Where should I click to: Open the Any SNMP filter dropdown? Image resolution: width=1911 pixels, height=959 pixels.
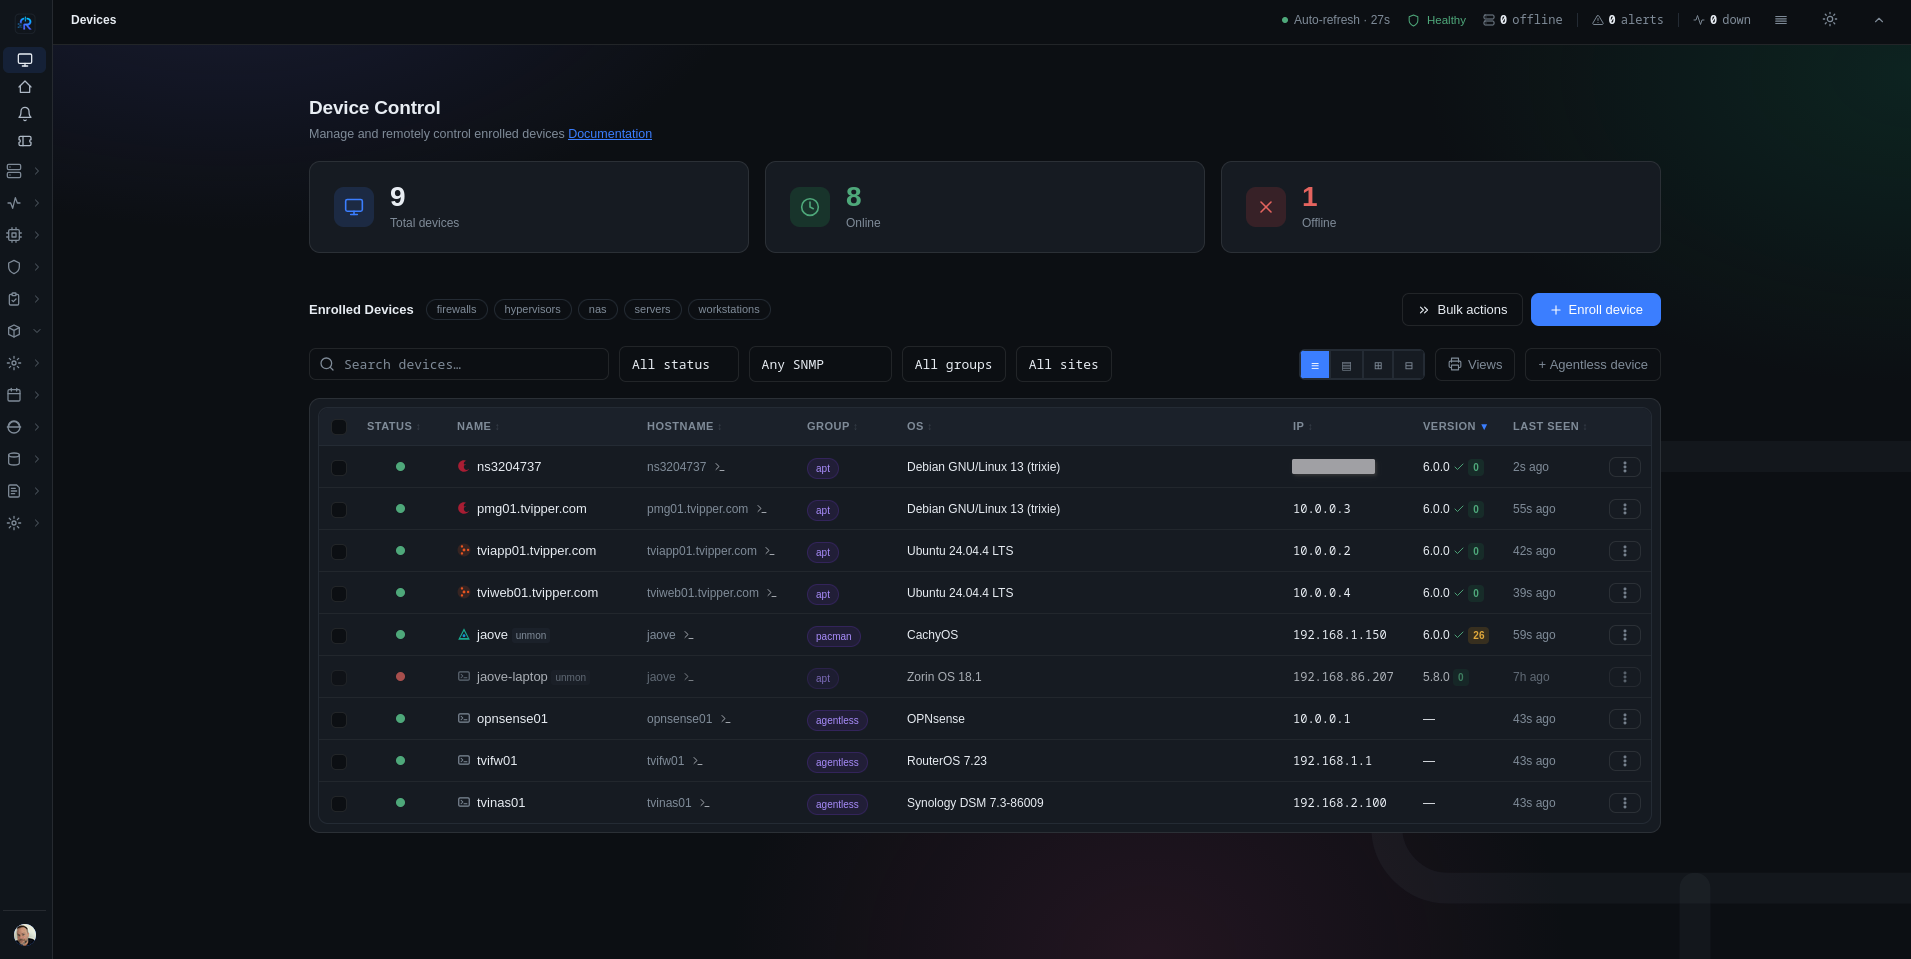[x=820, y=364]
